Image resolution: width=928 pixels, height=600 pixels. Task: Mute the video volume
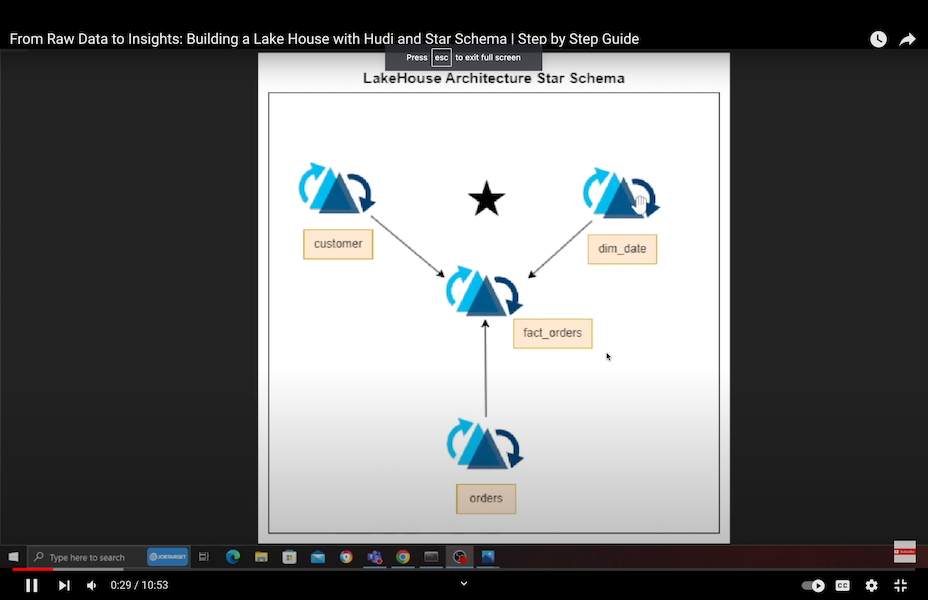pos(91,585)
